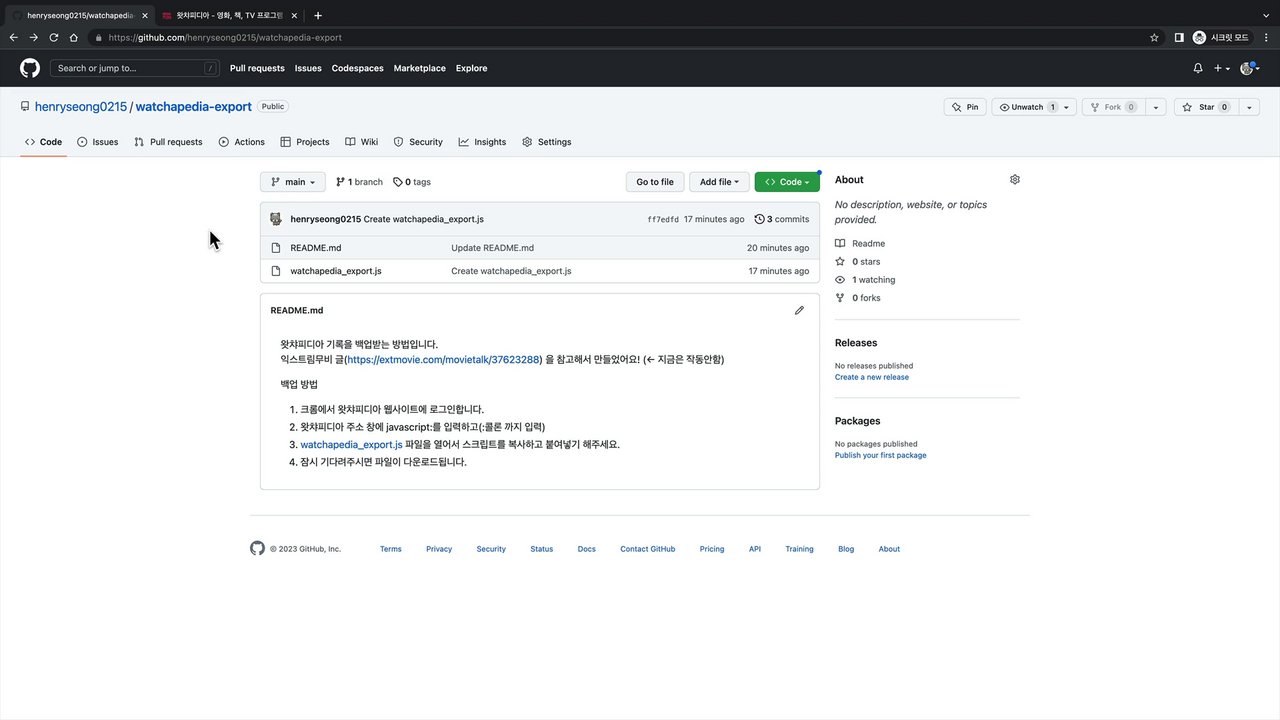Open the README.md file row

click(x=540, y=248)
